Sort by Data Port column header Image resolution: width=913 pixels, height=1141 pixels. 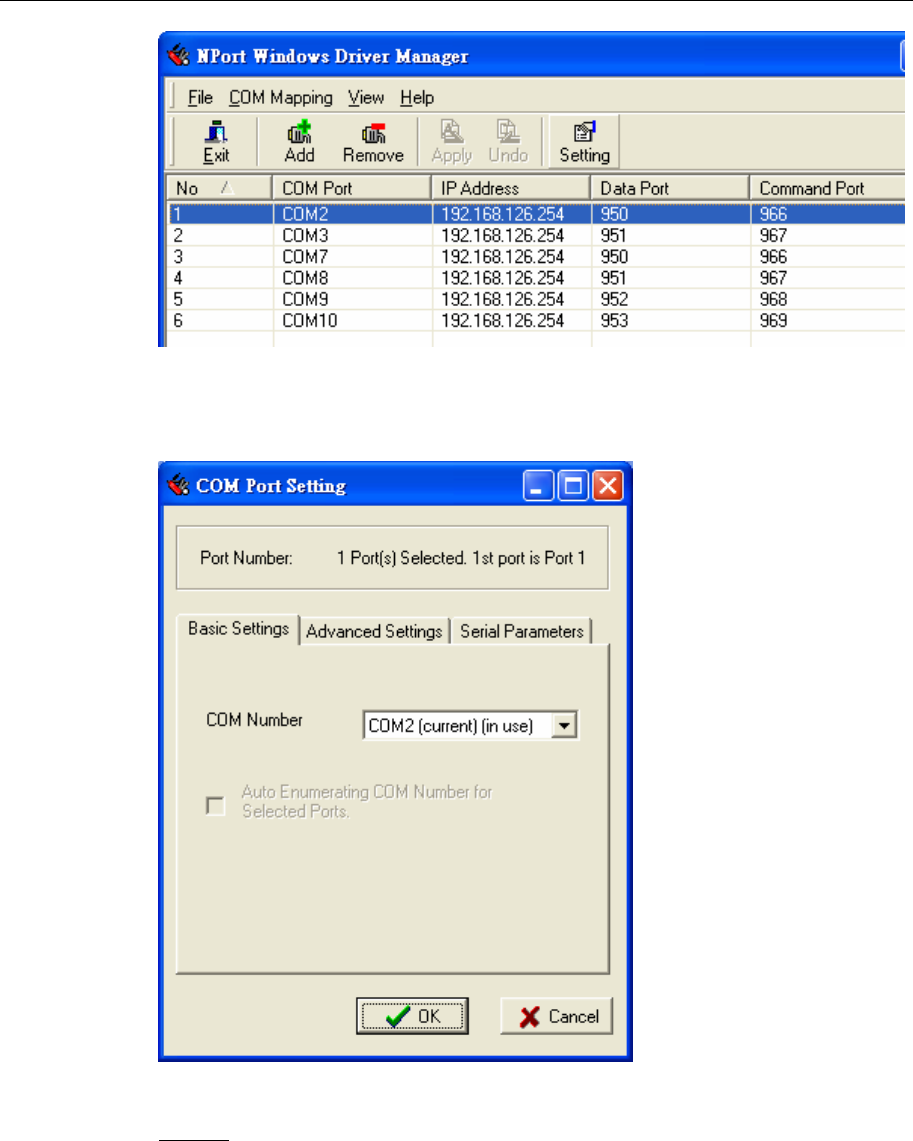669,188
